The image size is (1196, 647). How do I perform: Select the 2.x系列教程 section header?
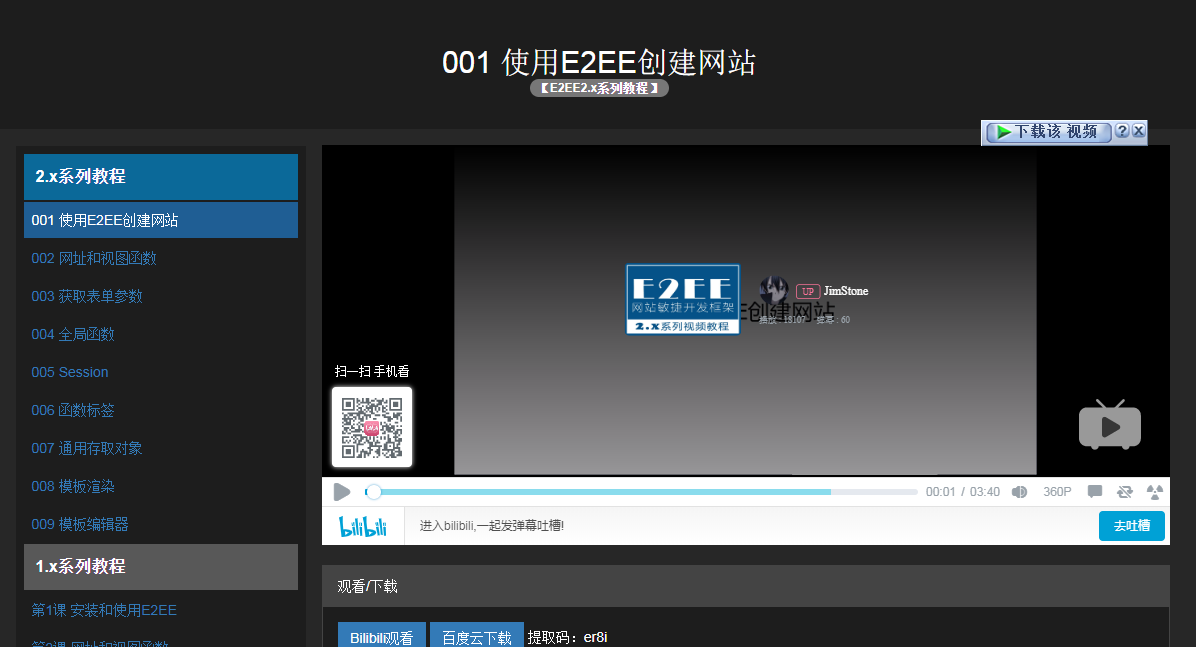click(161, 177)
